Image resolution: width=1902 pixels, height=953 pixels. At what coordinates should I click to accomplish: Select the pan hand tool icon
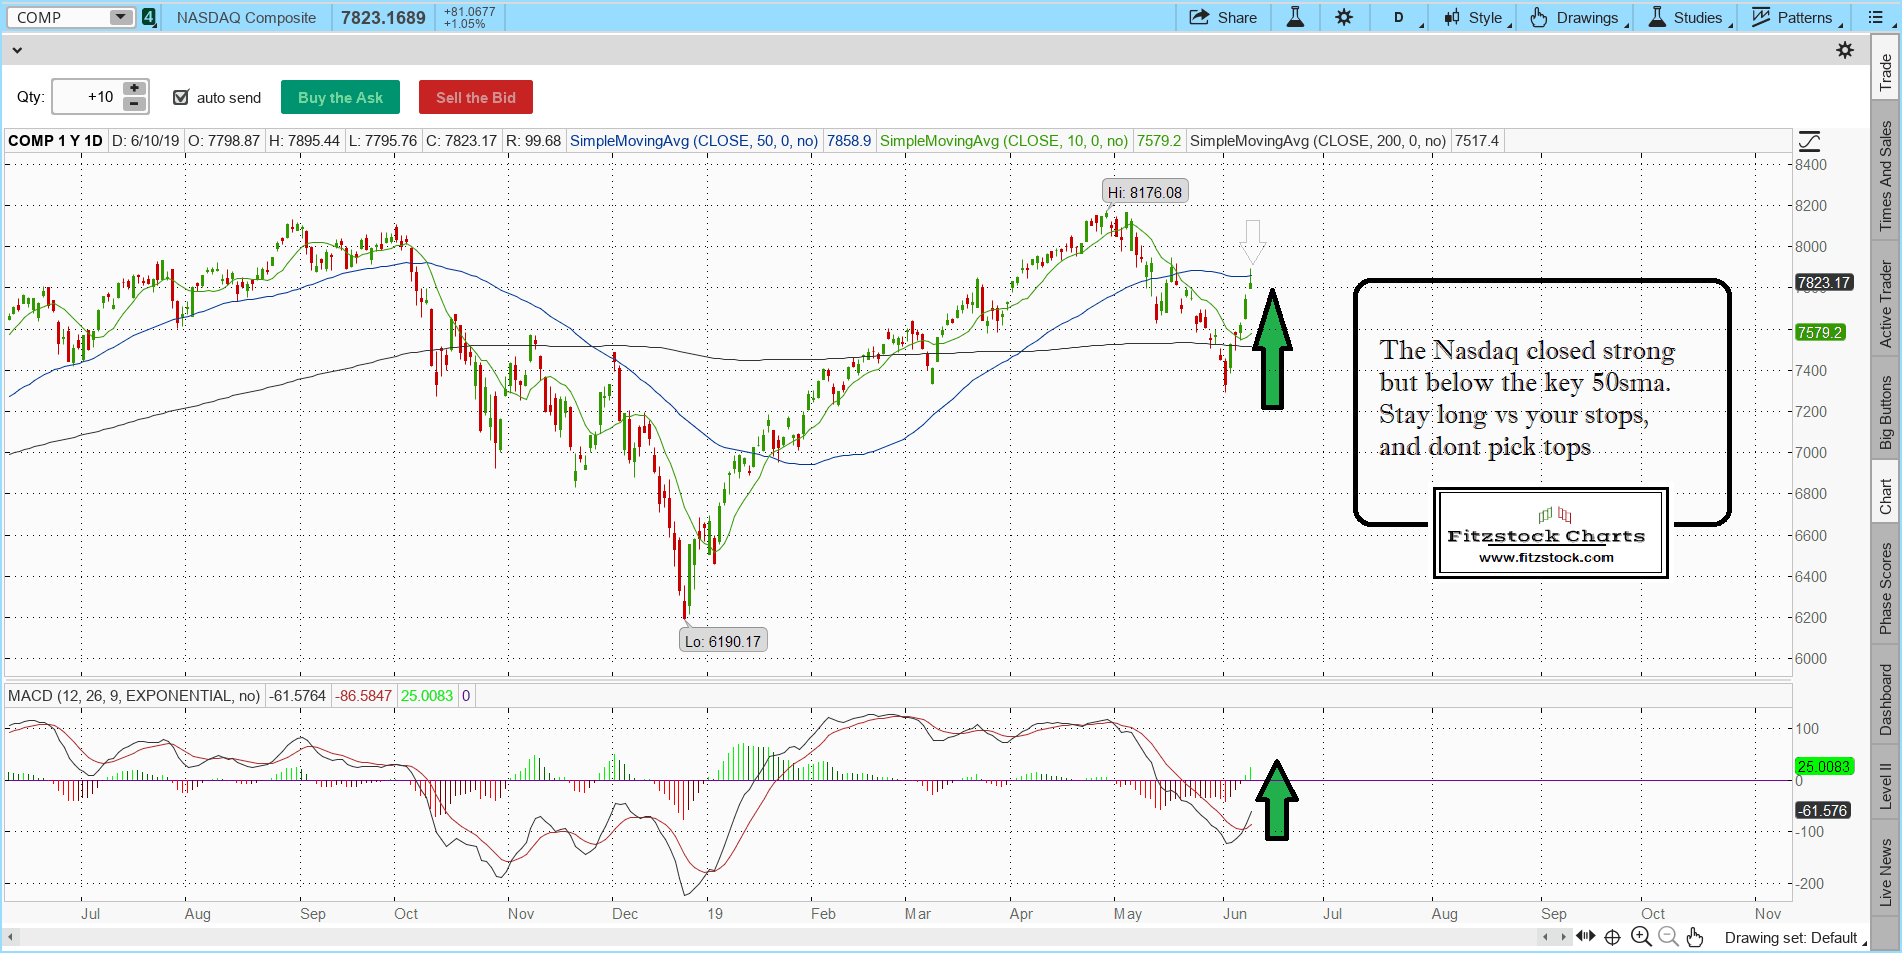tap(1694, 937)
